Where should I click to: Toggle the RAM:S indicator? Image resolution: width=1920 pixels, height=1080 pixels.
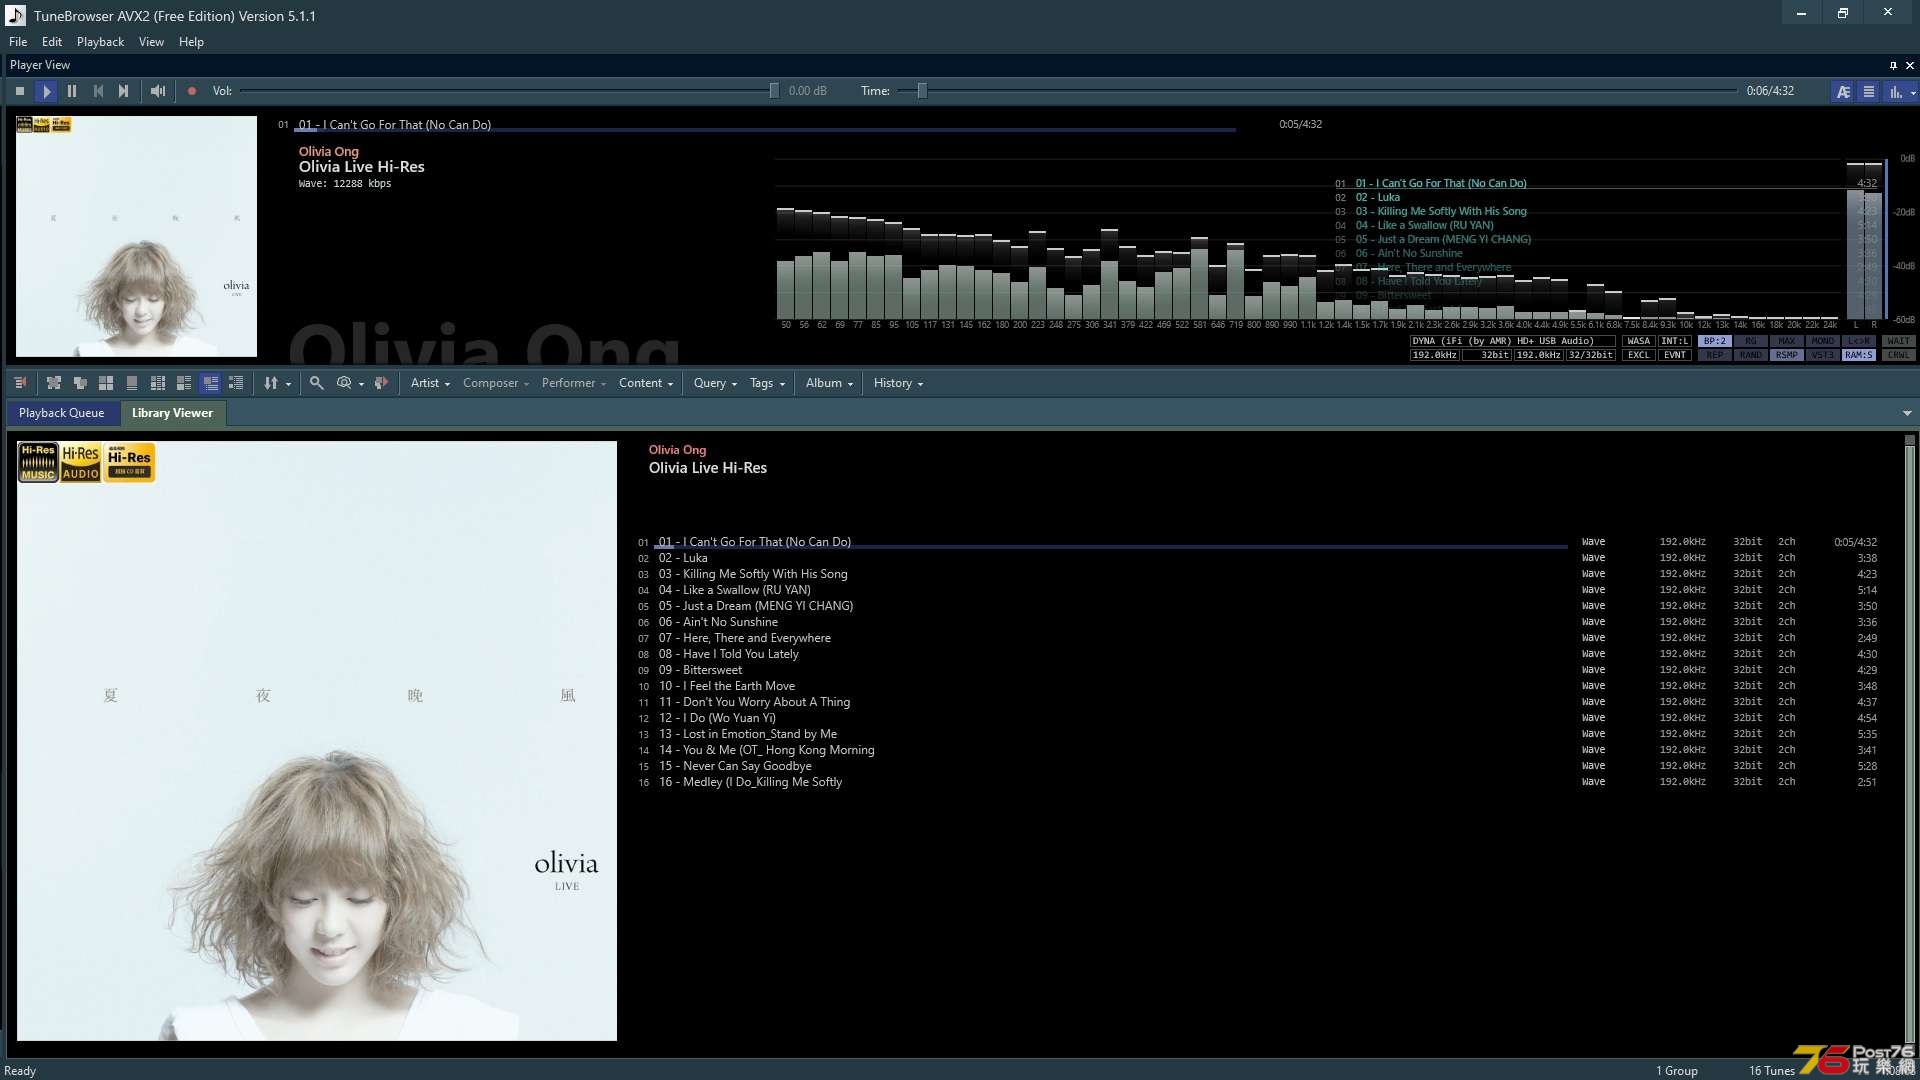pyautogui.click(x=1858, y=355)
